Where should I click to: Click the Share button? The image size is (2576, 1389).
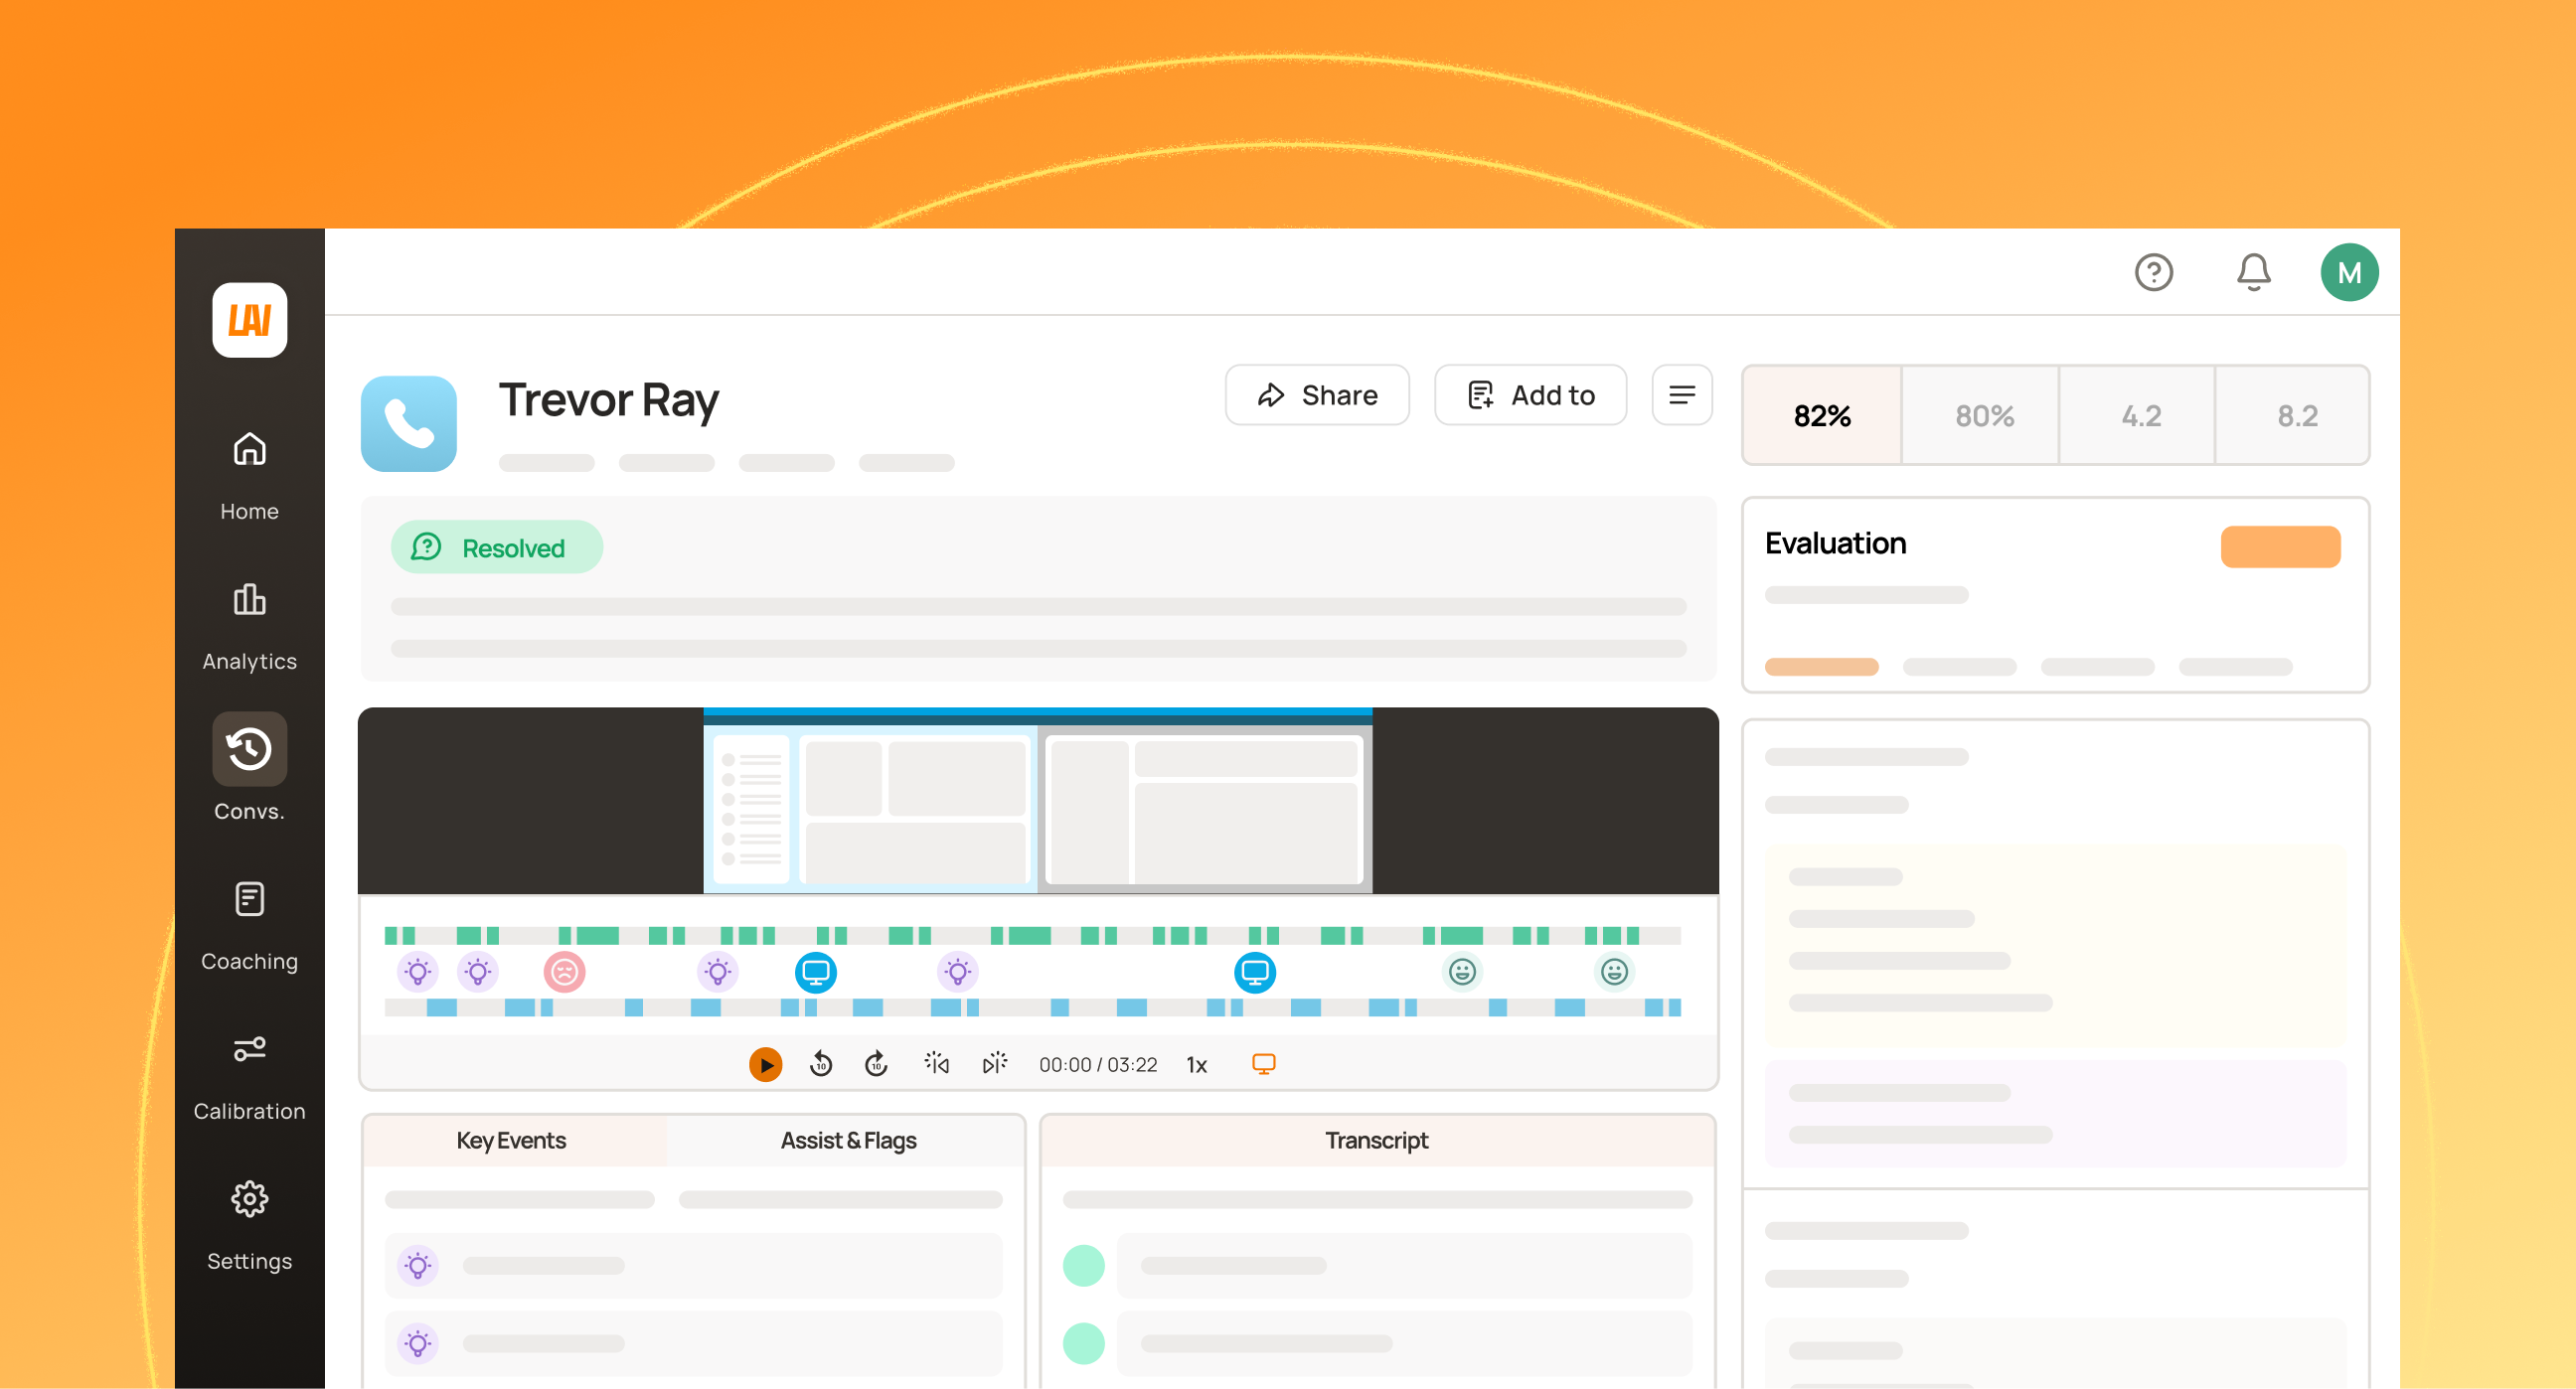point(1317,395)
